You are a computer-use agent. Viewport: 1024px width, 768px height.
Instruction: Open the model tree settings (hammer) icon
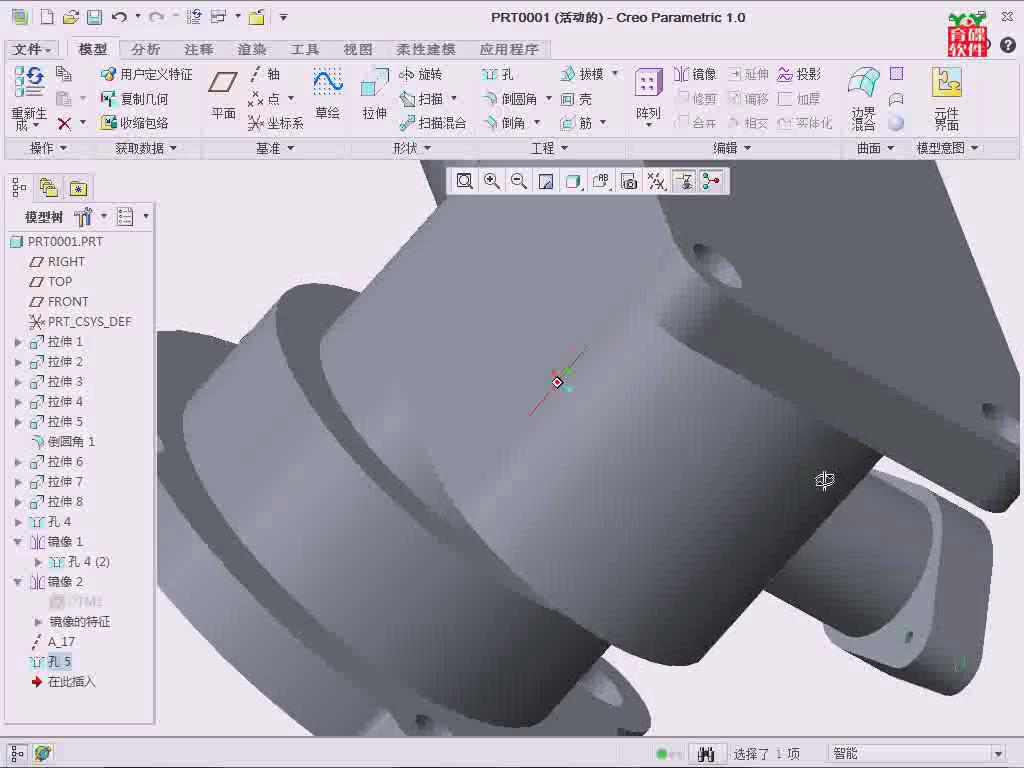[84, 216]
